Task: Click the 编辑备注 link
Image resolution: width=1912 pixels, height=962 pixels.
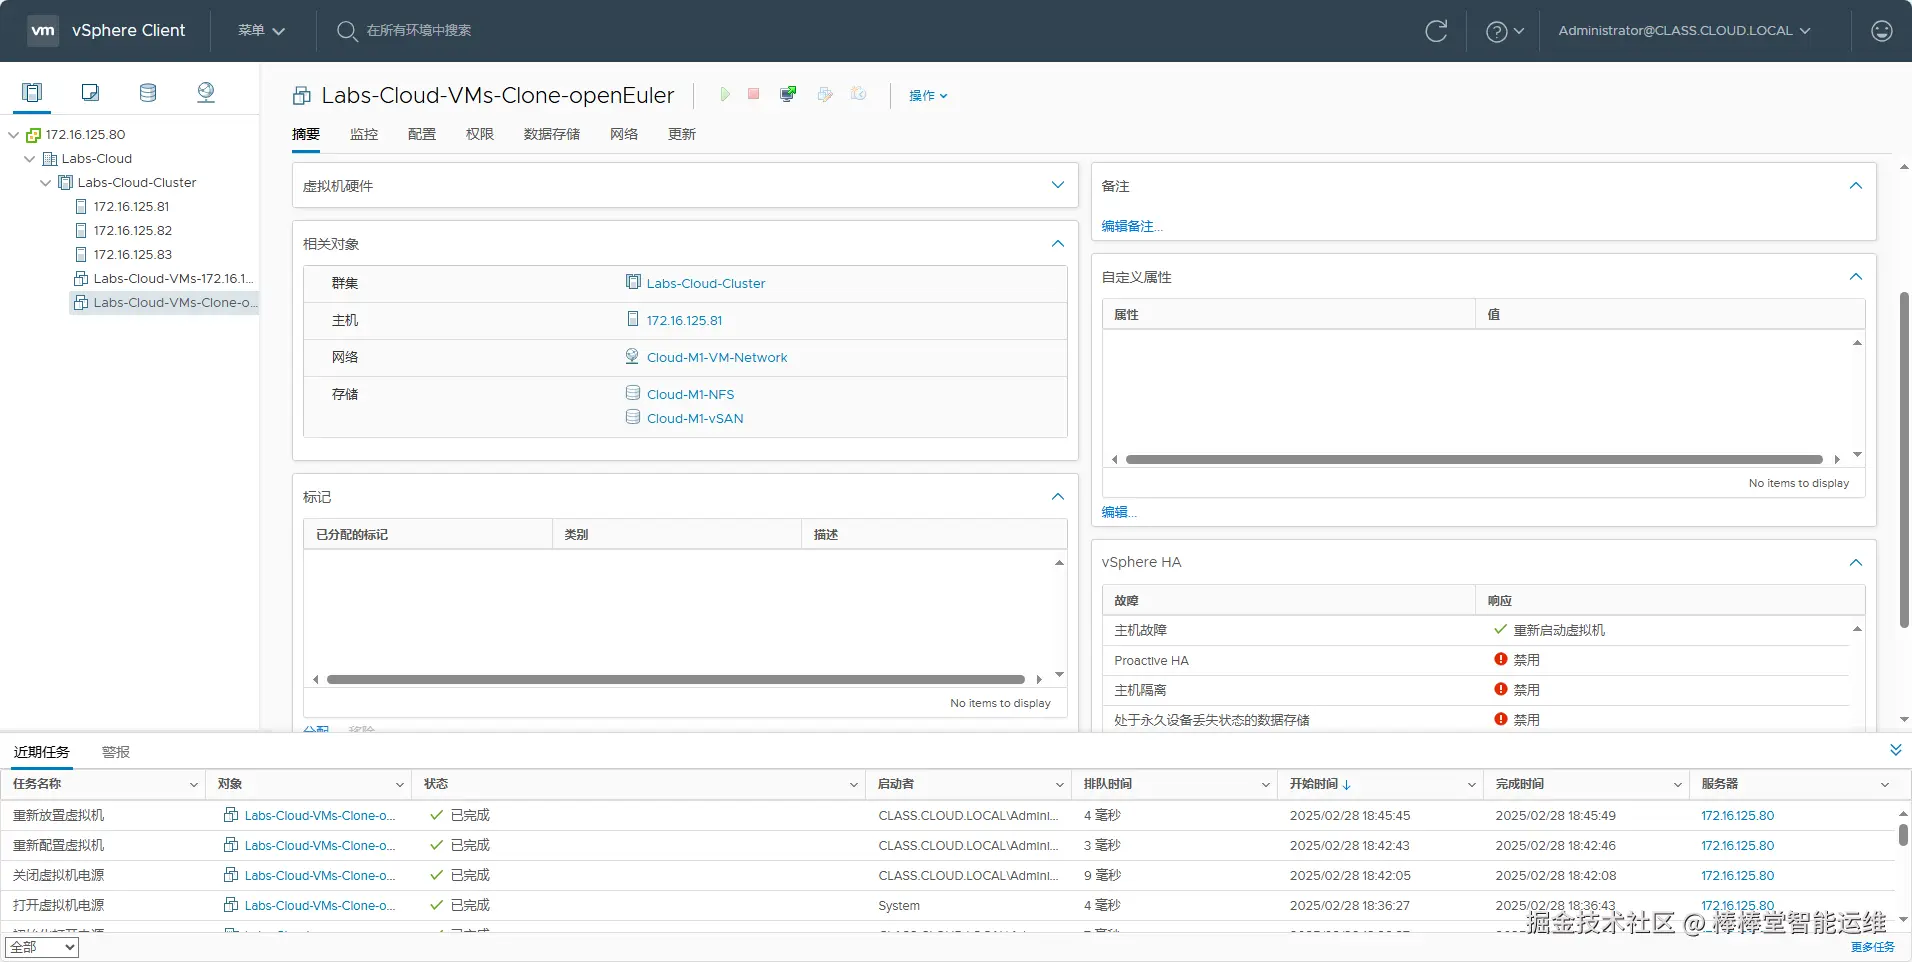Action: [x=1132, y=227]
